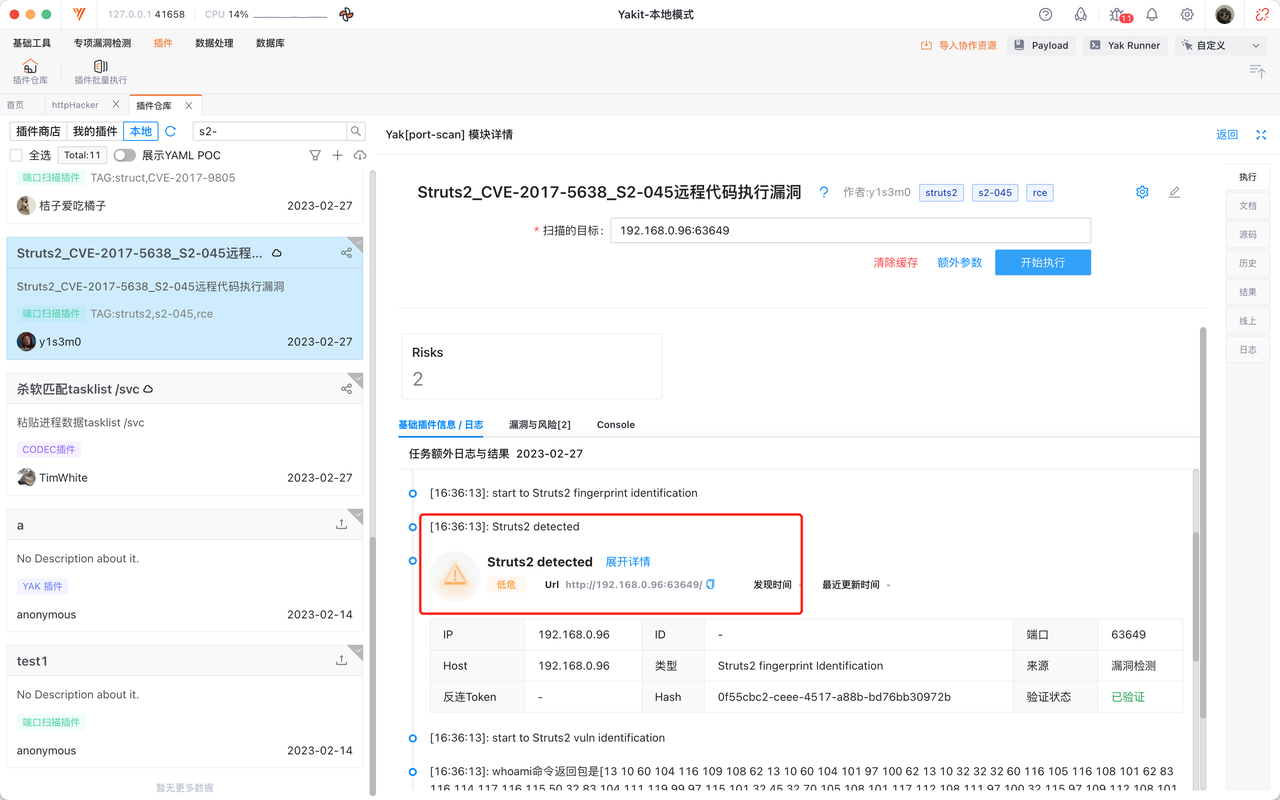Open the notifications bell
Viewport: 1280px width, 800px height.
click(1152, 15)
